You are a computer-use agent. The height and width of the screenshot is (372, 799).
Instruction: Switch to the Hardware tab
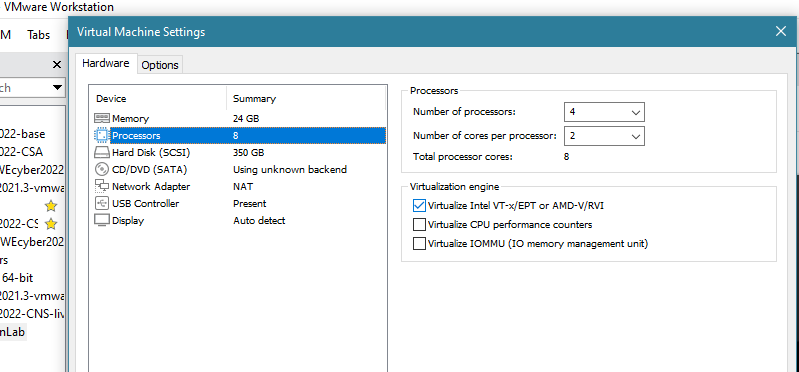pos(106,63)
